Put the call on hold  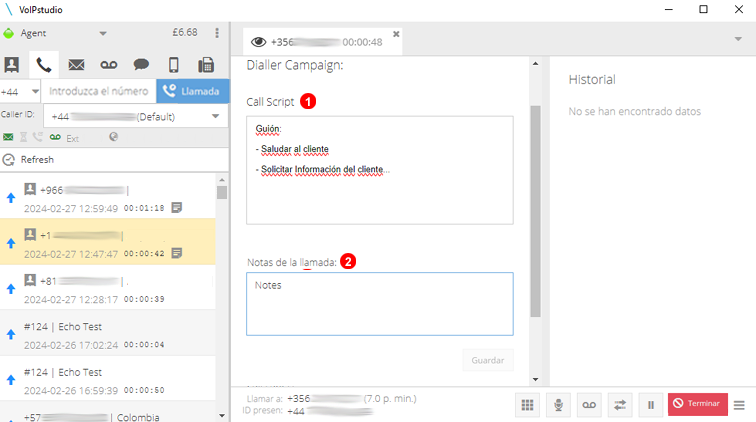[651, 405]
